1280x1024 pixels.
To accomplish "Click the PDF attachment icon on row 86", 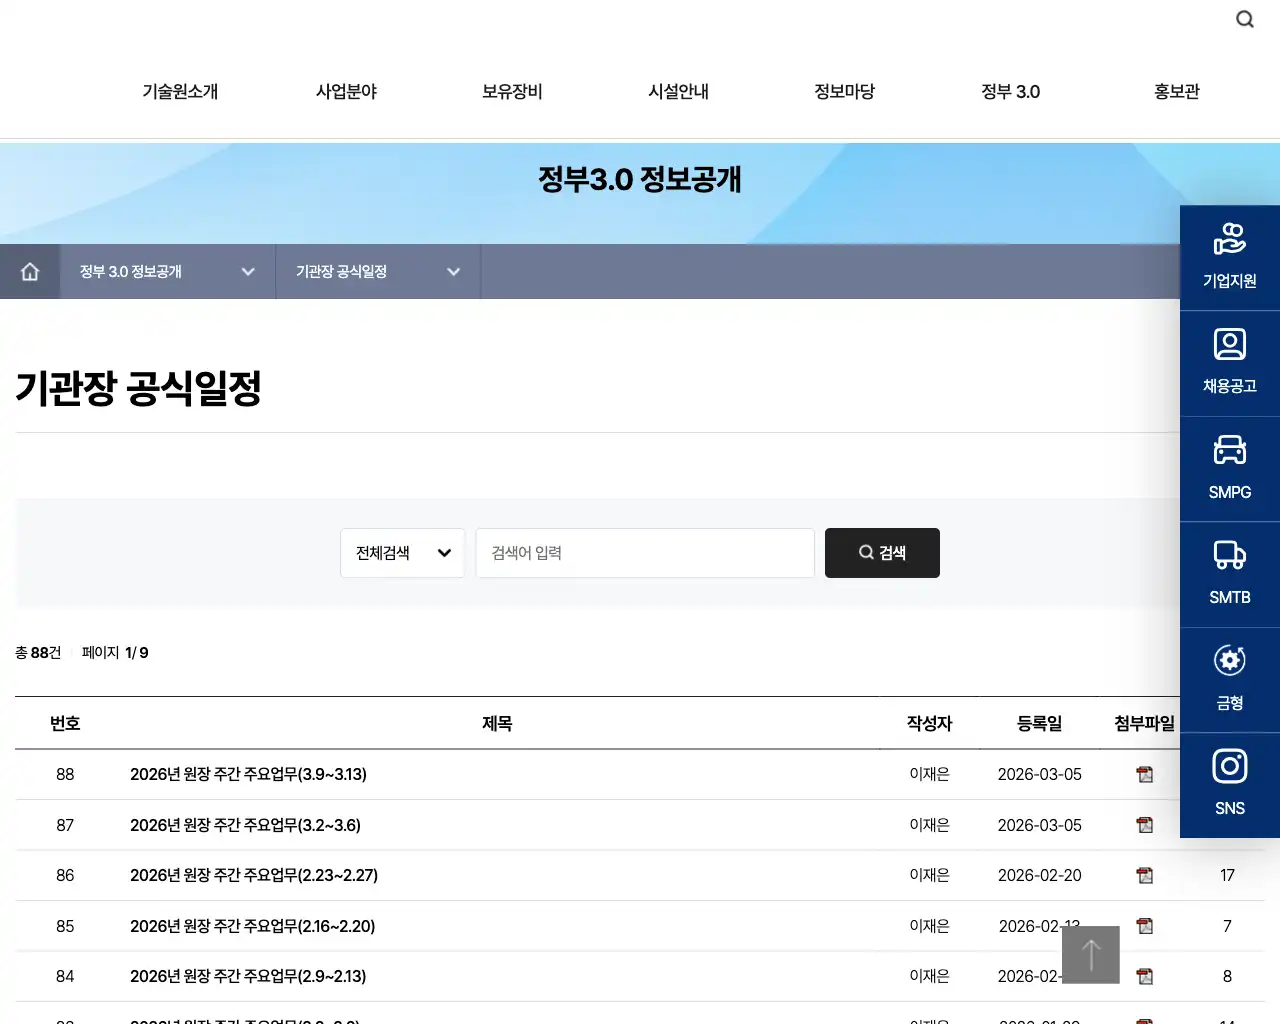I will pyautogui.click(x=1144, y=875).
